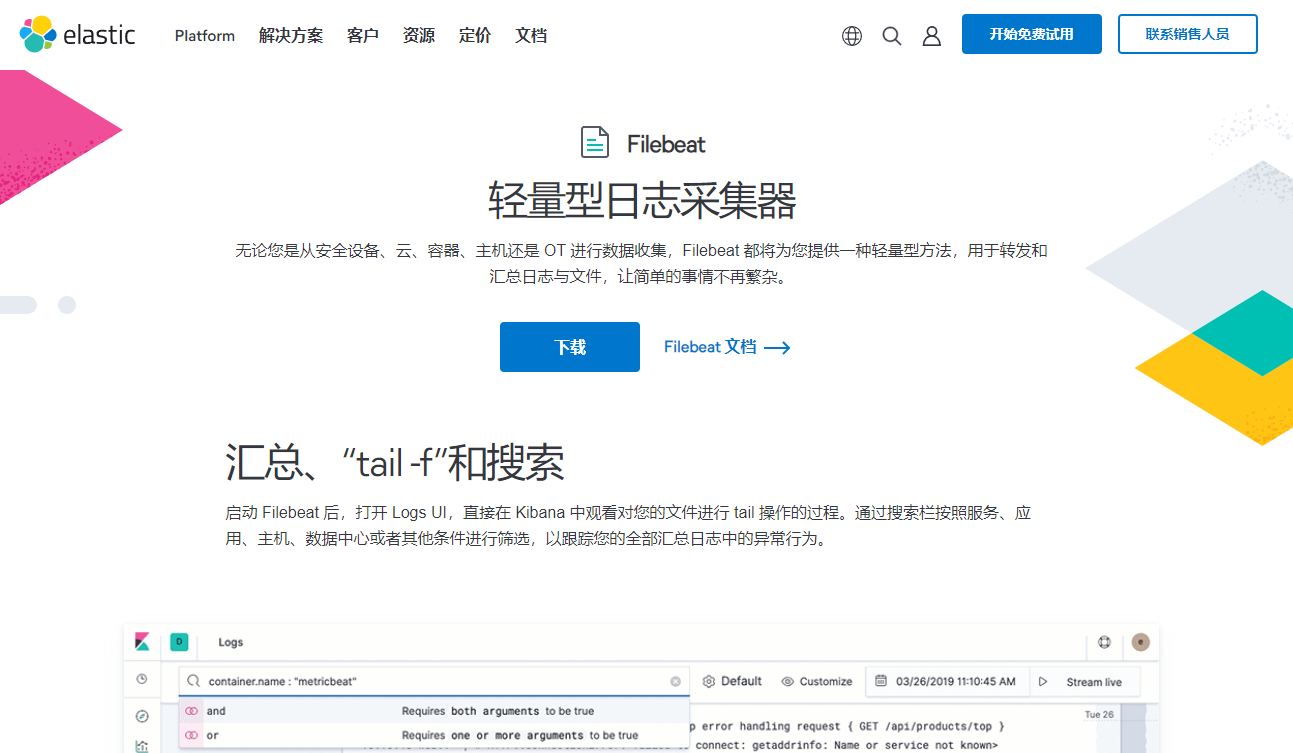Open the 资源 menu
This screenshot has width=1293, height=753.
[x=419, y=36]
